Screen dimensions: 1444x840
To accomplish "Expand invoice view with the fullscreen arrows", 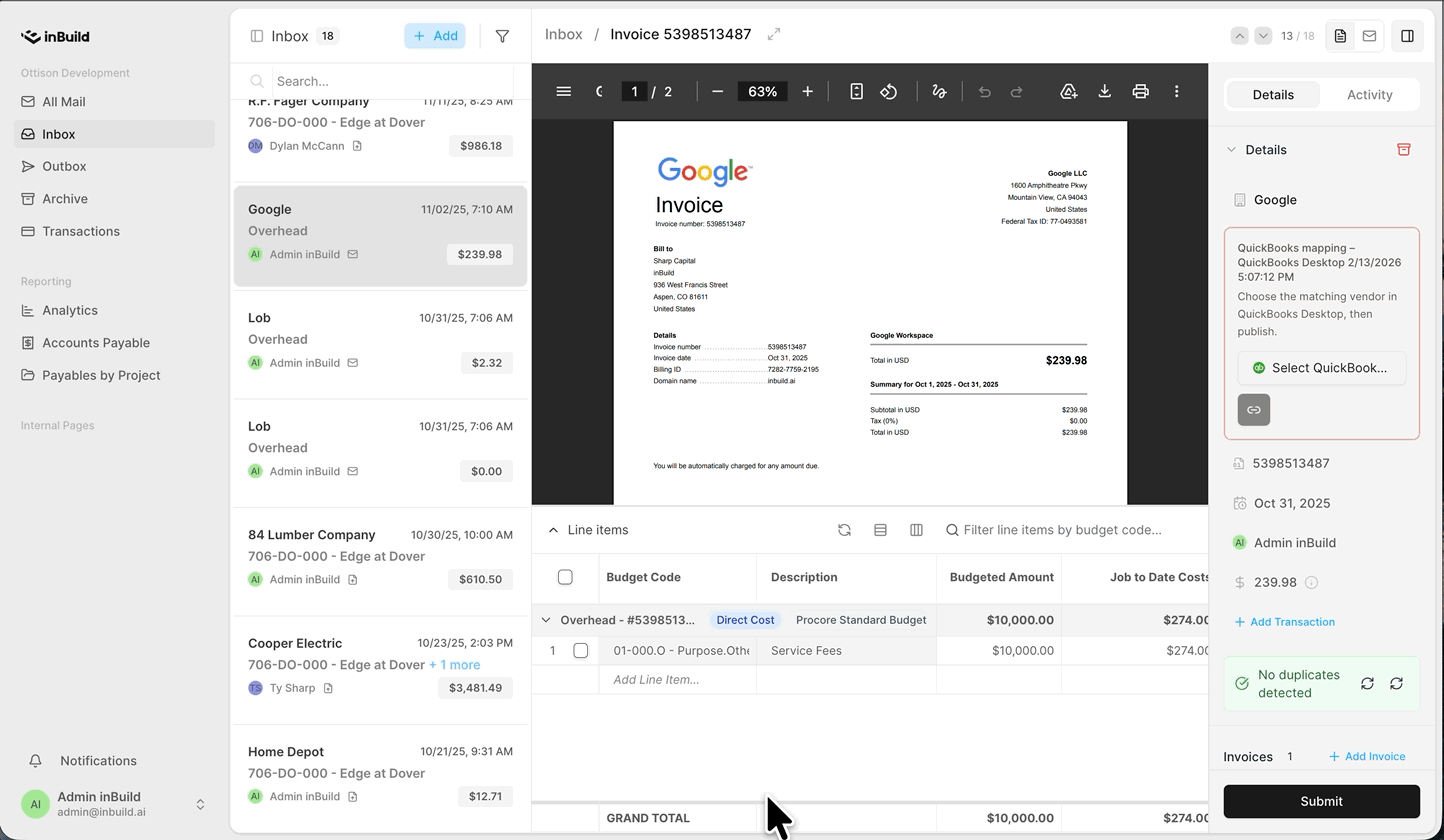I will [774, 34].
